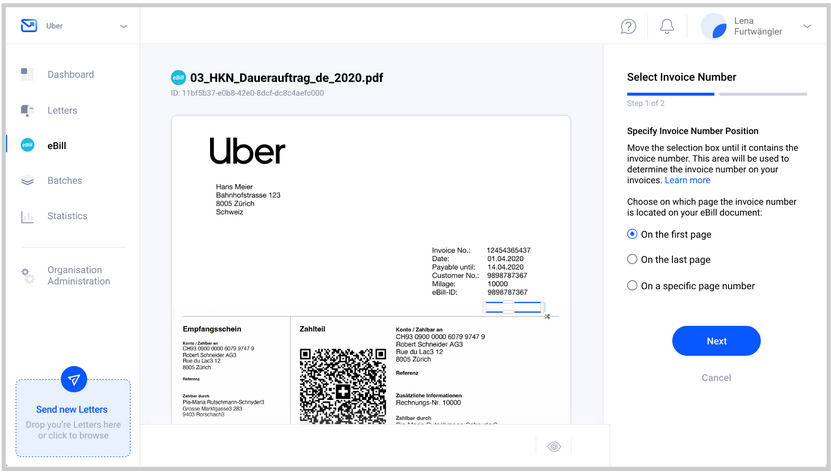
Task: Open the Uber organisation dropdown
Action: pyautogui.click(x=123, y=26)
